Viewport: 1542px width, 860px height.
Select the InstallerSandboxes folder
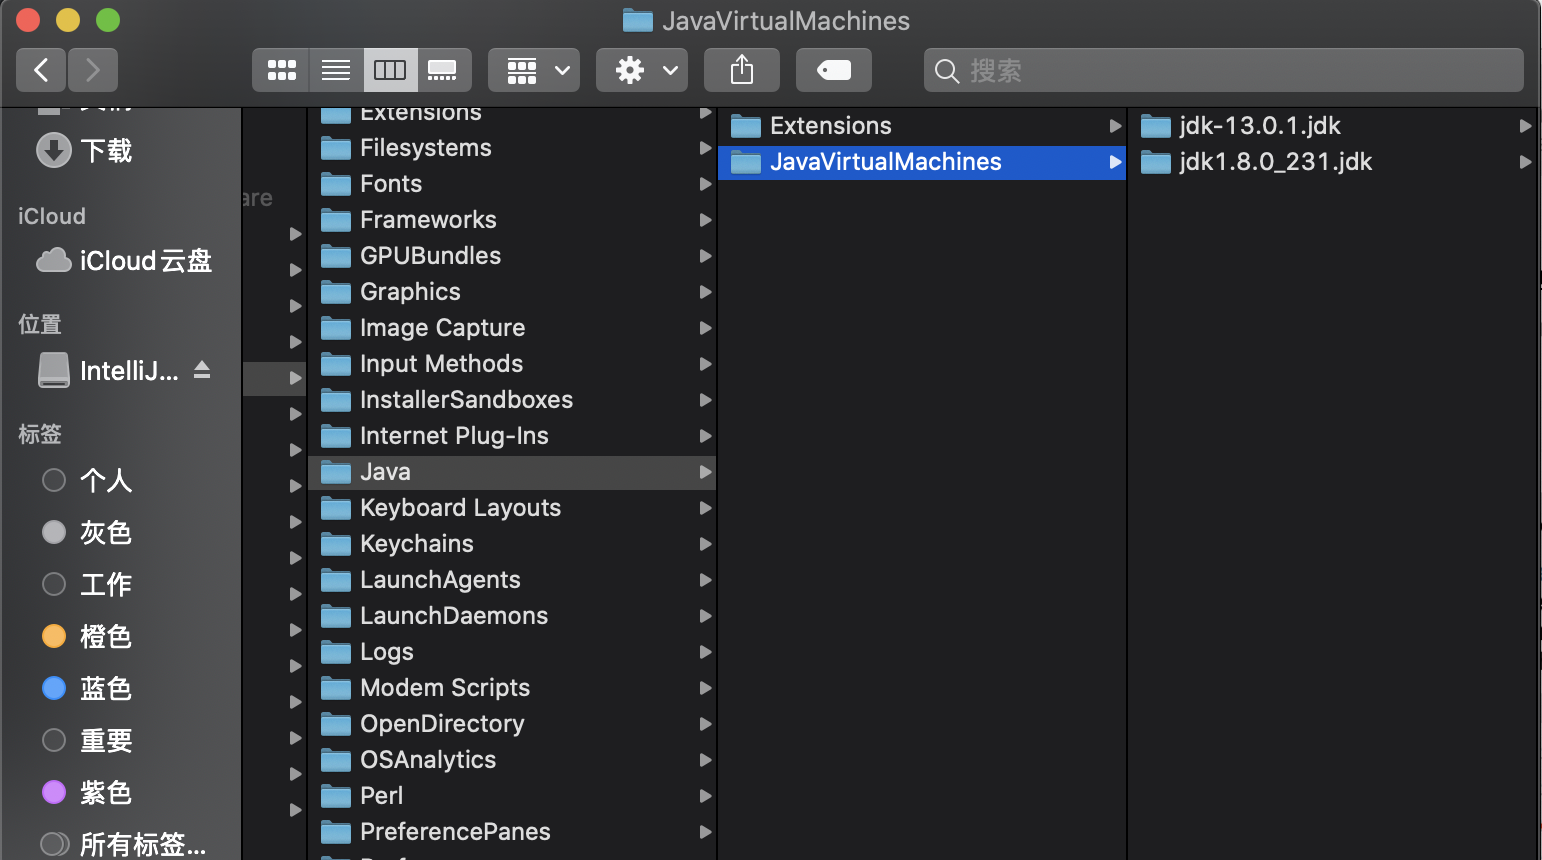coord(512,400)
